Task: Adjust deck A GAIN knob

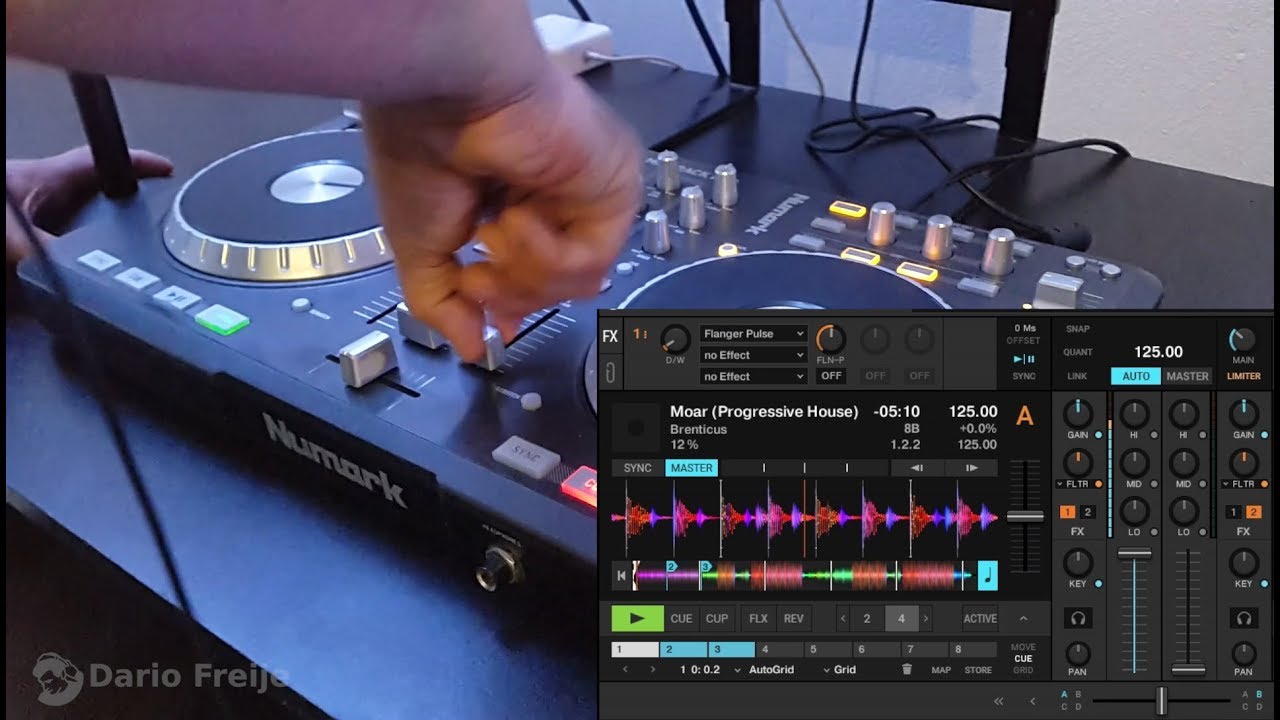Action: click(1077, 413)
